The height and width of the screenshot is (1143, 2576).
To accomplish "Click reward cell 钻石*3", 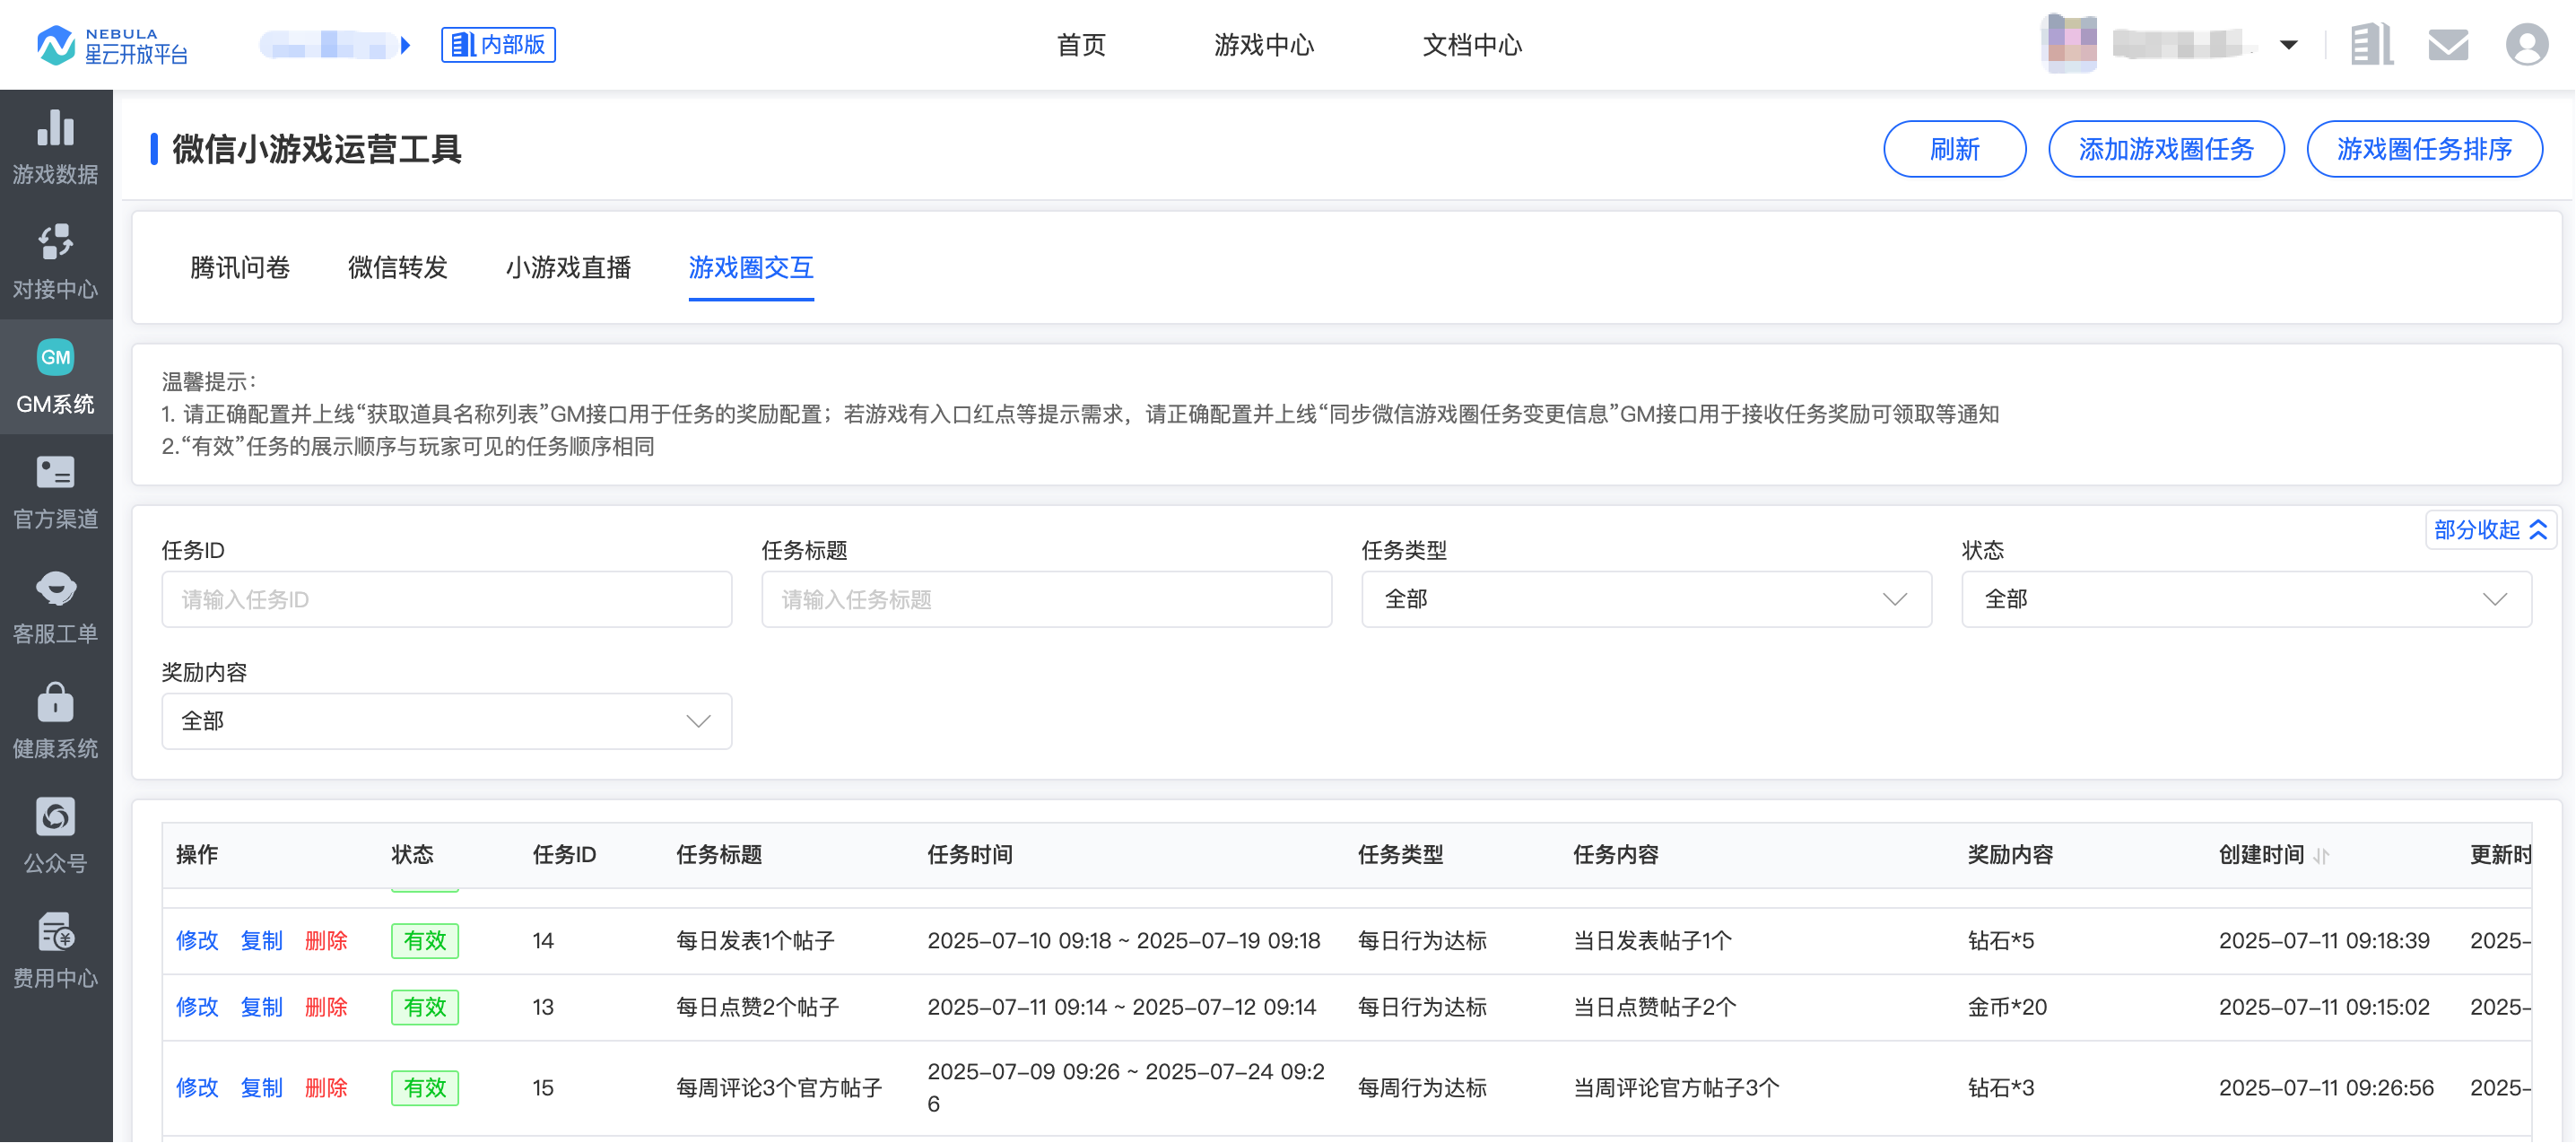I will point(2001,1089).
